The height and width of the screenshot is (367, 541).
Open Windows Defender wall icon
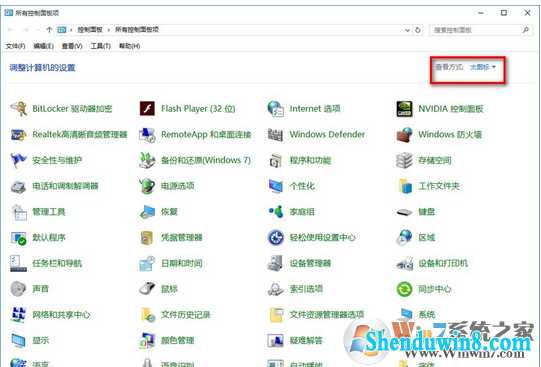(276, 135)
